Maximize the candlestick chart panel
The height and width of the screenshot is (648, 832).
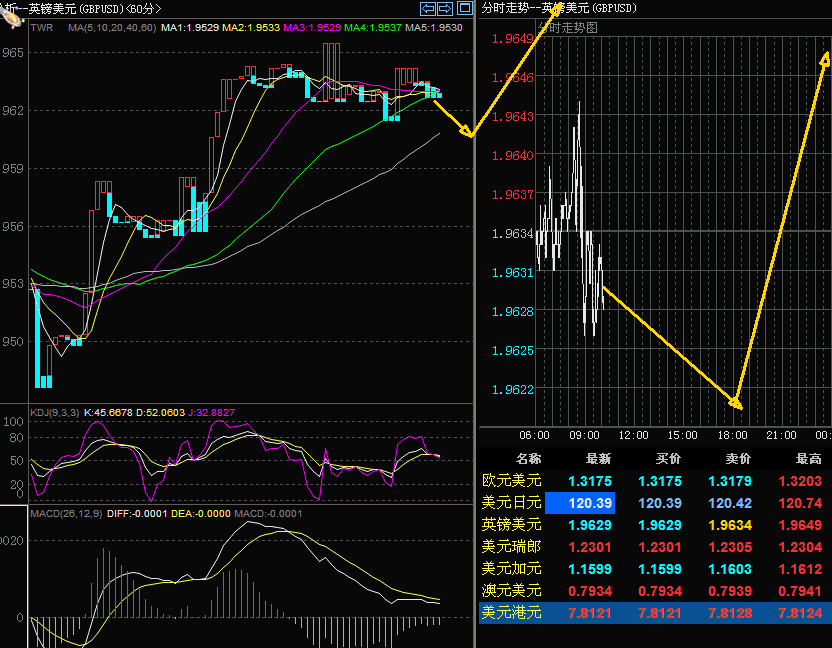(464, 8)
